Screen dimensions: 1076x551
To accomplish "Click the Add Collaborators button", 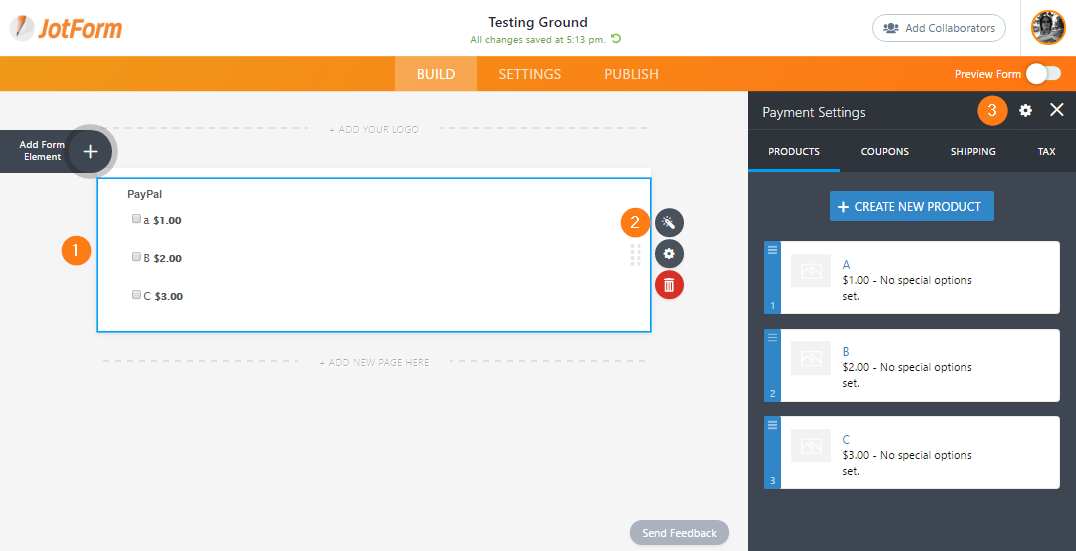I will pos(939,28).
